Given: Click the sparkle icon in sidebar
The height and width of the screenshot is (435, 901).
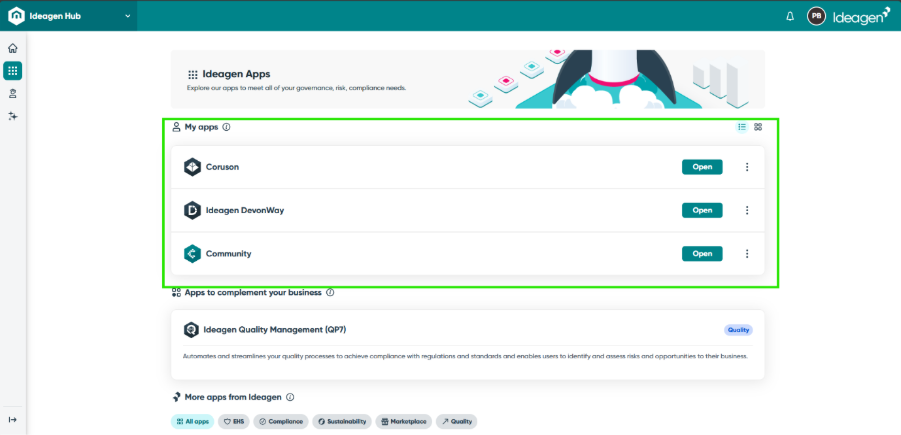Looking at the screenshot, I should click(13, 116).
